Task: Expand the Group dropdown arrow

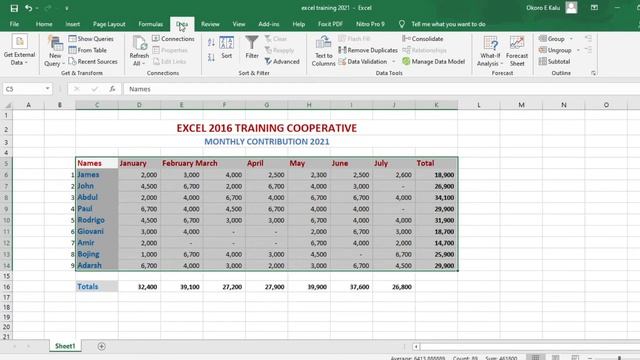Action: (571, 39)
